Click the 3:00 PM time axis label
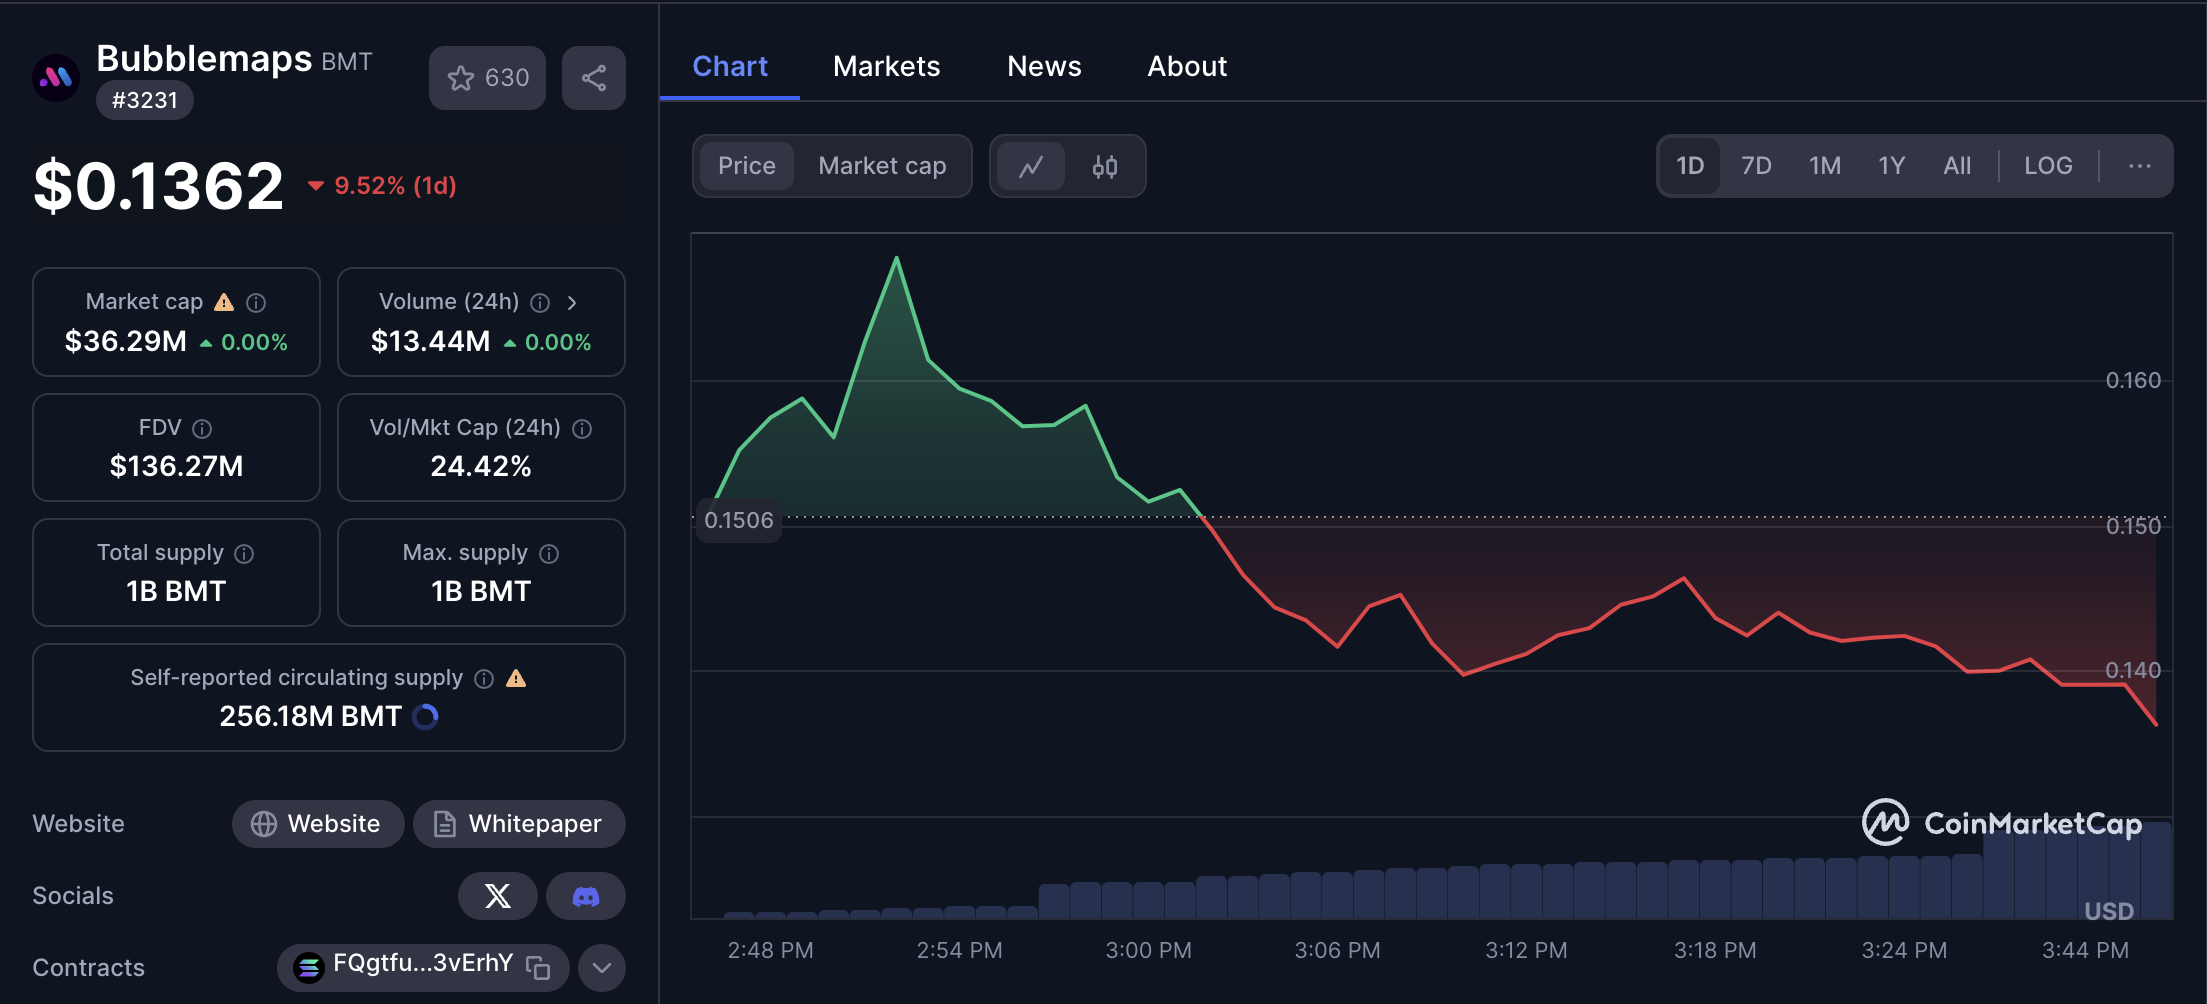The width and height of the screenshot is (2207, 1004). click(x=1148, y=950)
